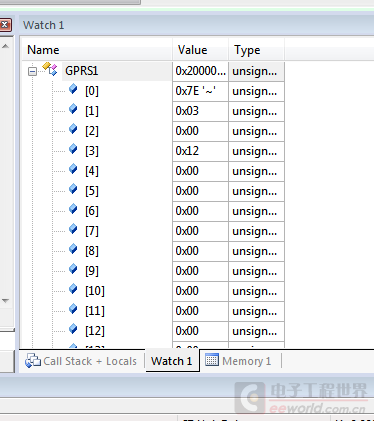Switch to Call Stack + Locals tab
Viewport: 374px width, 421px height.
point(82,361)
